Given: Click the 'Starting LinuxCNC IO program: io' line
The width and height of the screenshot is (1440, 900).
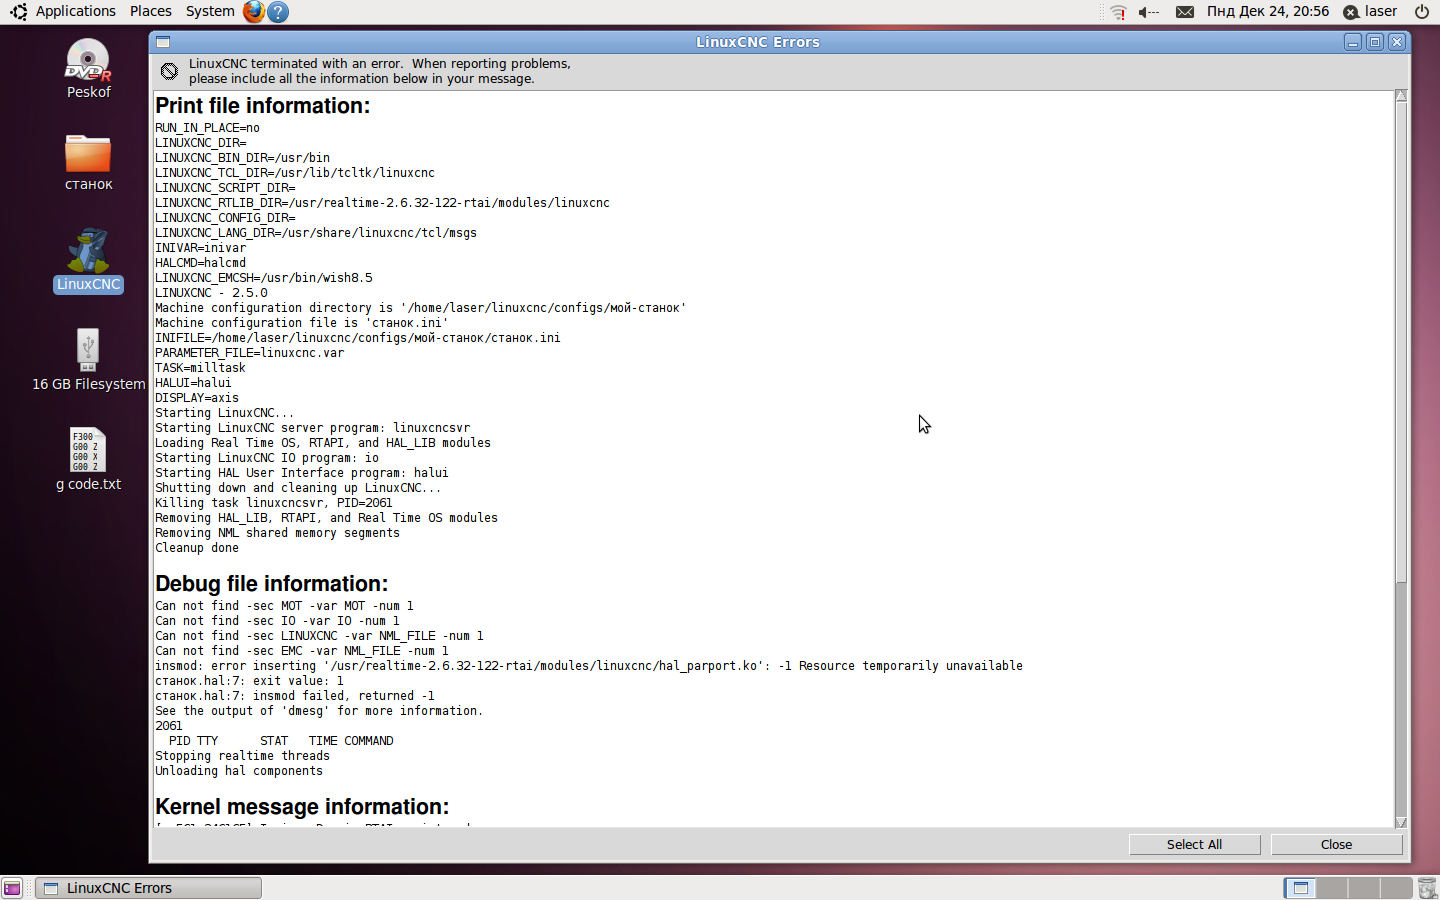Looking at the screenshot, I should pos(267,458).
